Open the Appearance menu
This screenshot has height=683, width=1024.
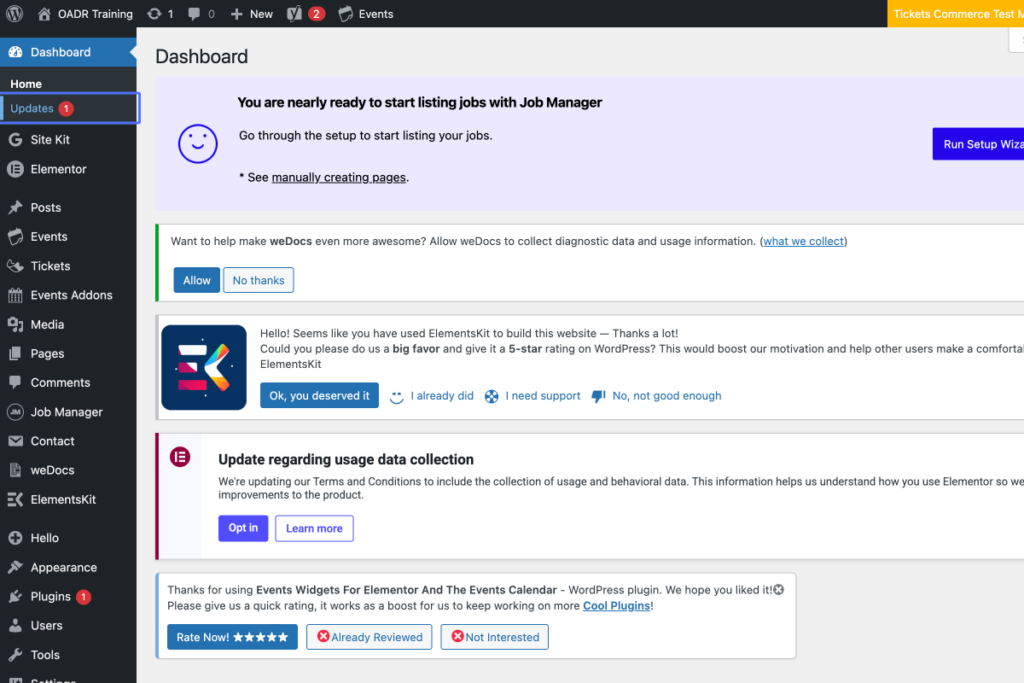coord(64,567)
